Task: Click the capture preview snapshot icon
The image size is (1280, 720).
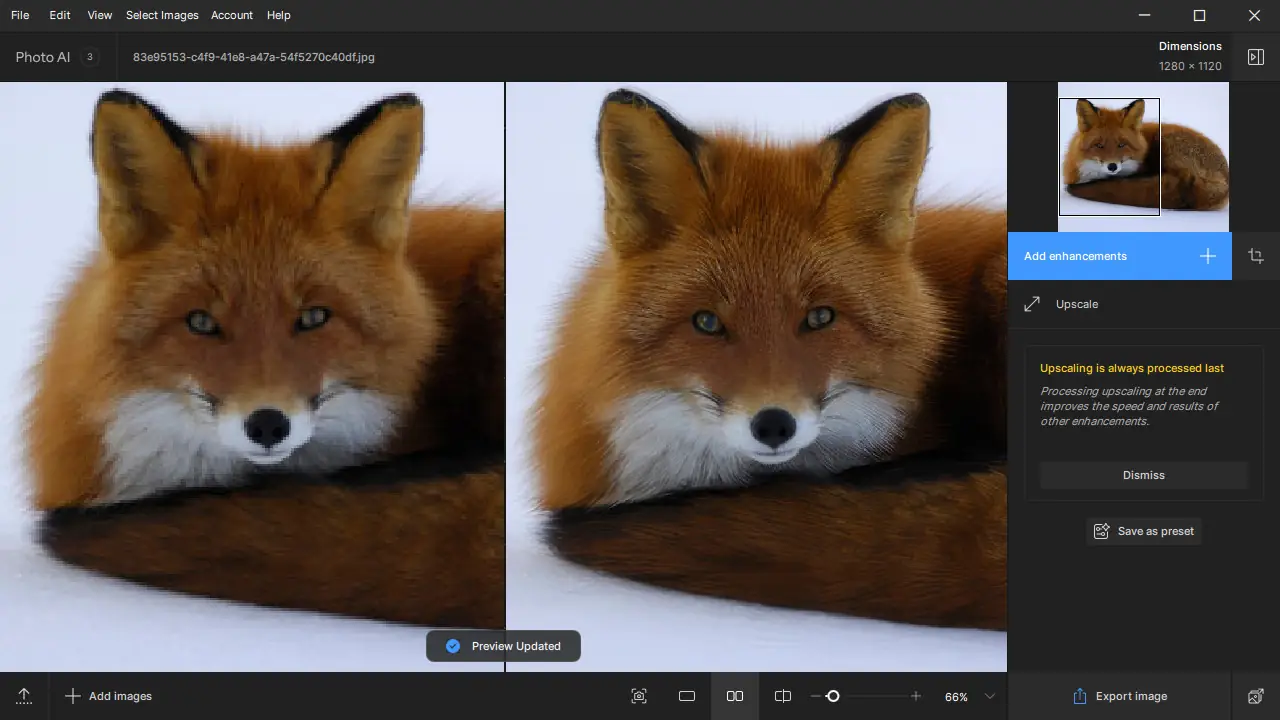Action: click(639, 696)
